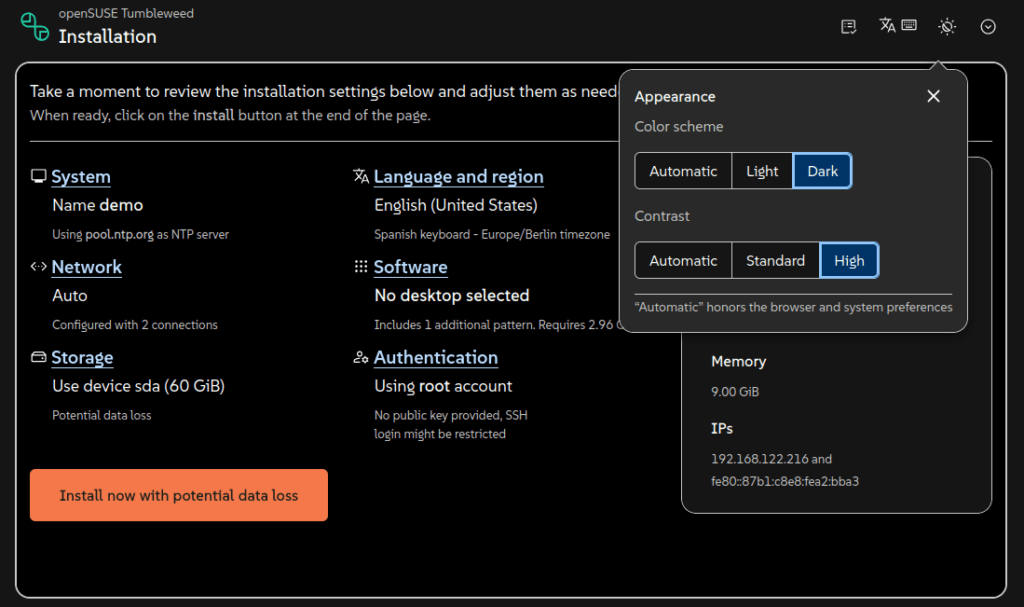The width and height of the screenshot is (1024, 607).
Task: Click Install now with potential data loss
Action: point(178,495)
